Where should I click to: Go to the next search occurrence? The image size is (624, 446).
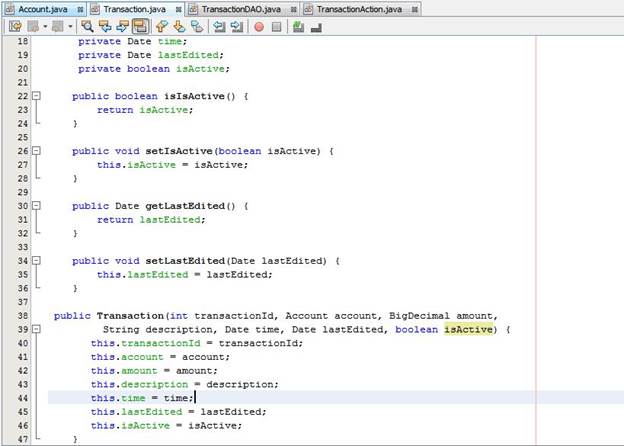123,27
